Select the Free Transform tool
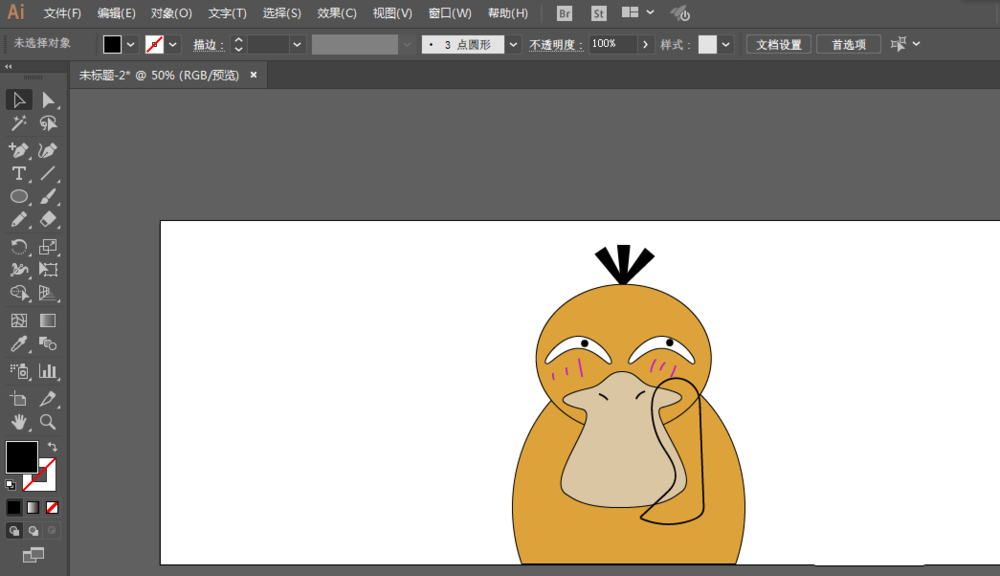Image resolution: width=1000 pixels, height=576 pixels. [x=48, y=270]
